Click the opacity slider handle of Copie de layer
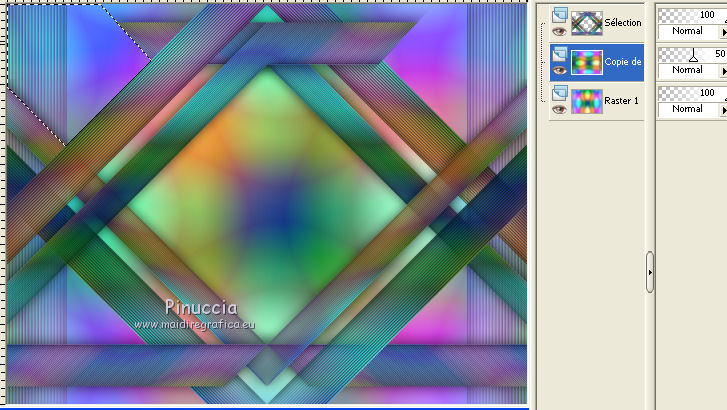727x410 pixels. point(693,56)
